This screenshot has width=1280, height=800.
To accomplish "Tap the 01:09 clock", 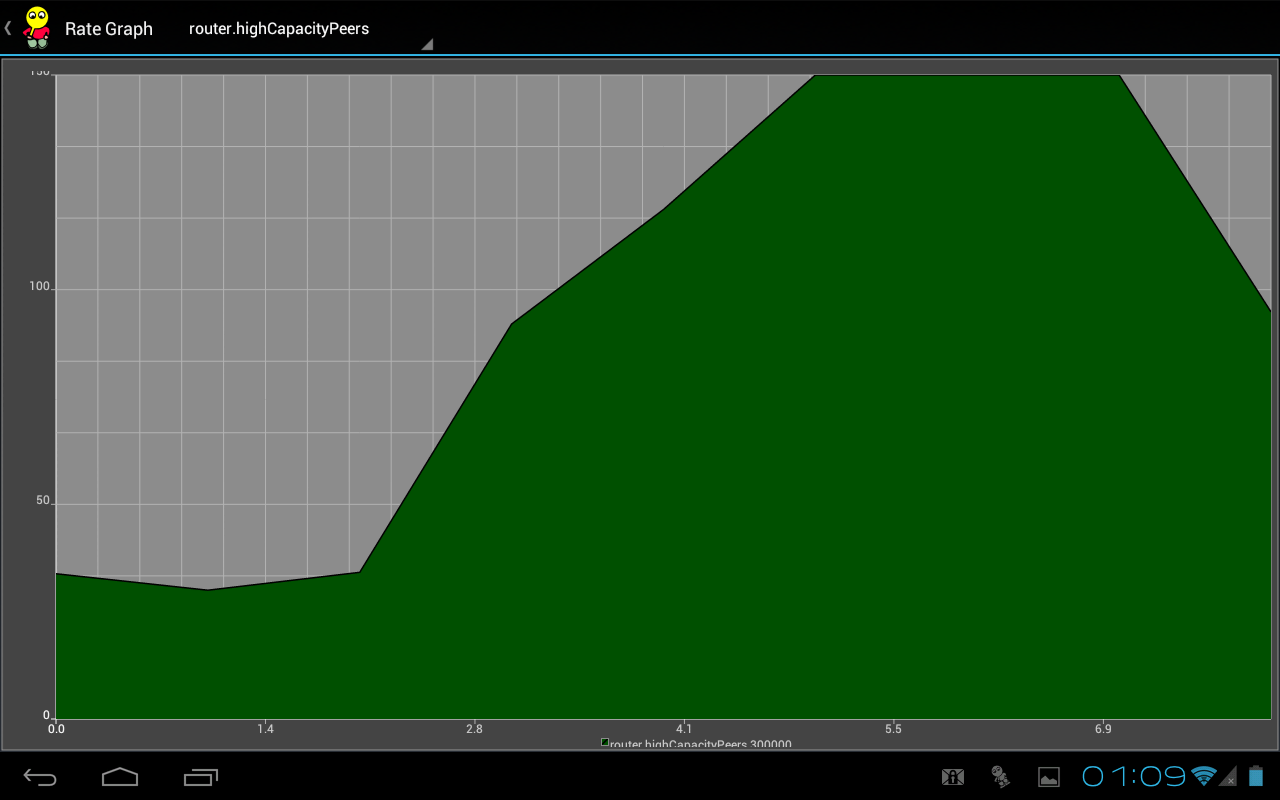I will coord(1134,776).
